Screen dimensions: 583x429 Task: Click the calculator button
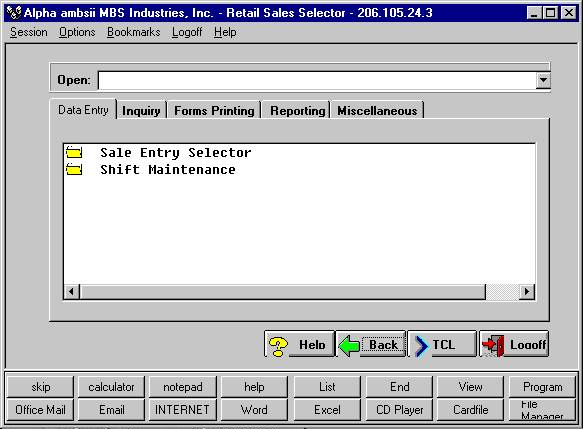coord(111,387)
